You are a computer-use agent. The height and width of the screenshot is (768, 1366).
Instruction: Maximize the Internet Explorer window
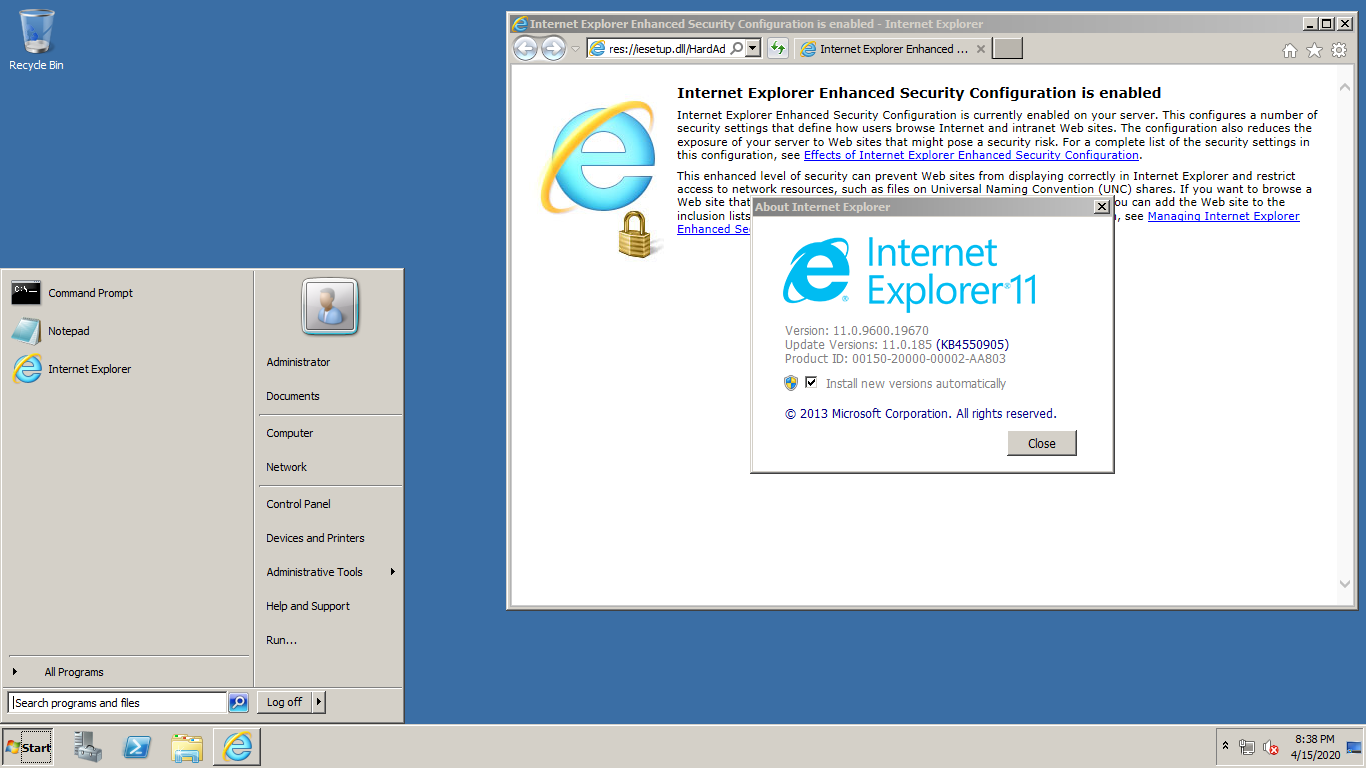pos(1326,24)
